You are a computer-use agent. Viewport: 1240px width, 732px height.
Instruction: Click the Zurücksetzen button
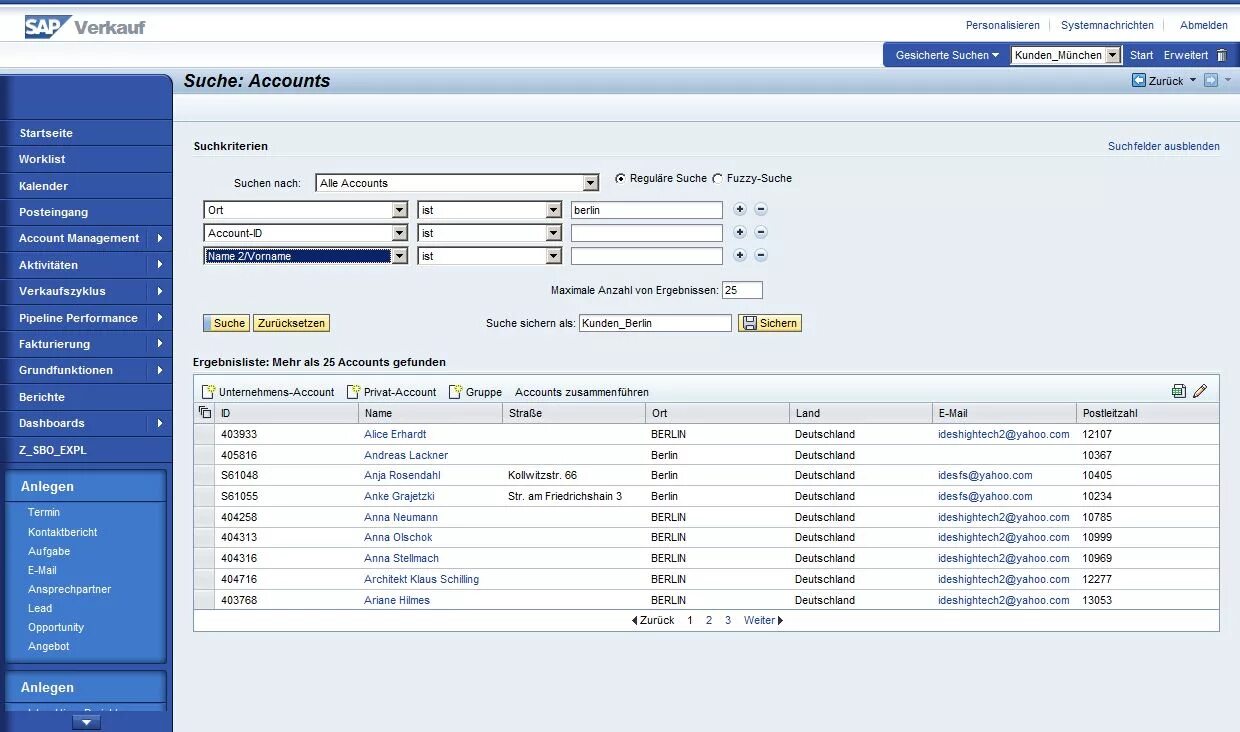coord(291,323)
